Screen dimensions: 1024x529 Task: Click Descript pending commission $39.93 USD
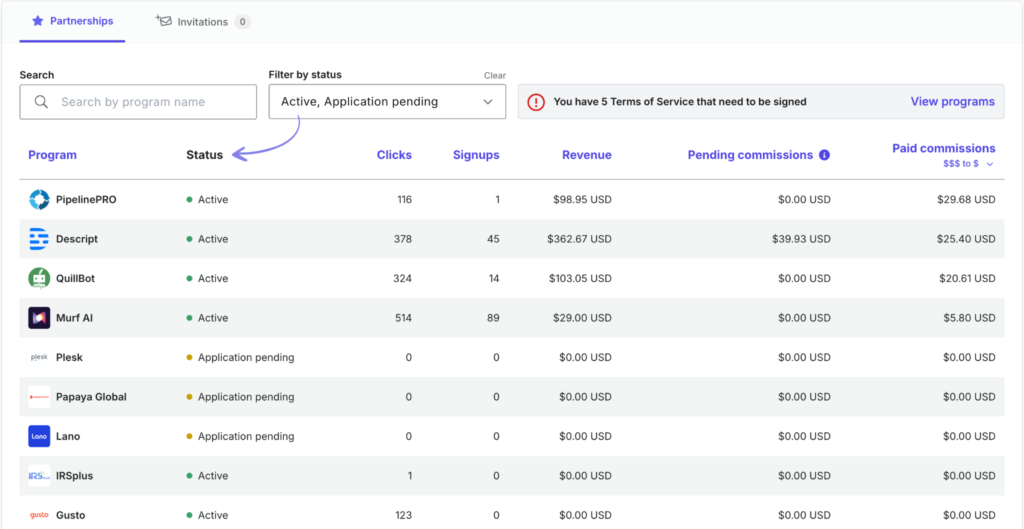click(801, 239)
